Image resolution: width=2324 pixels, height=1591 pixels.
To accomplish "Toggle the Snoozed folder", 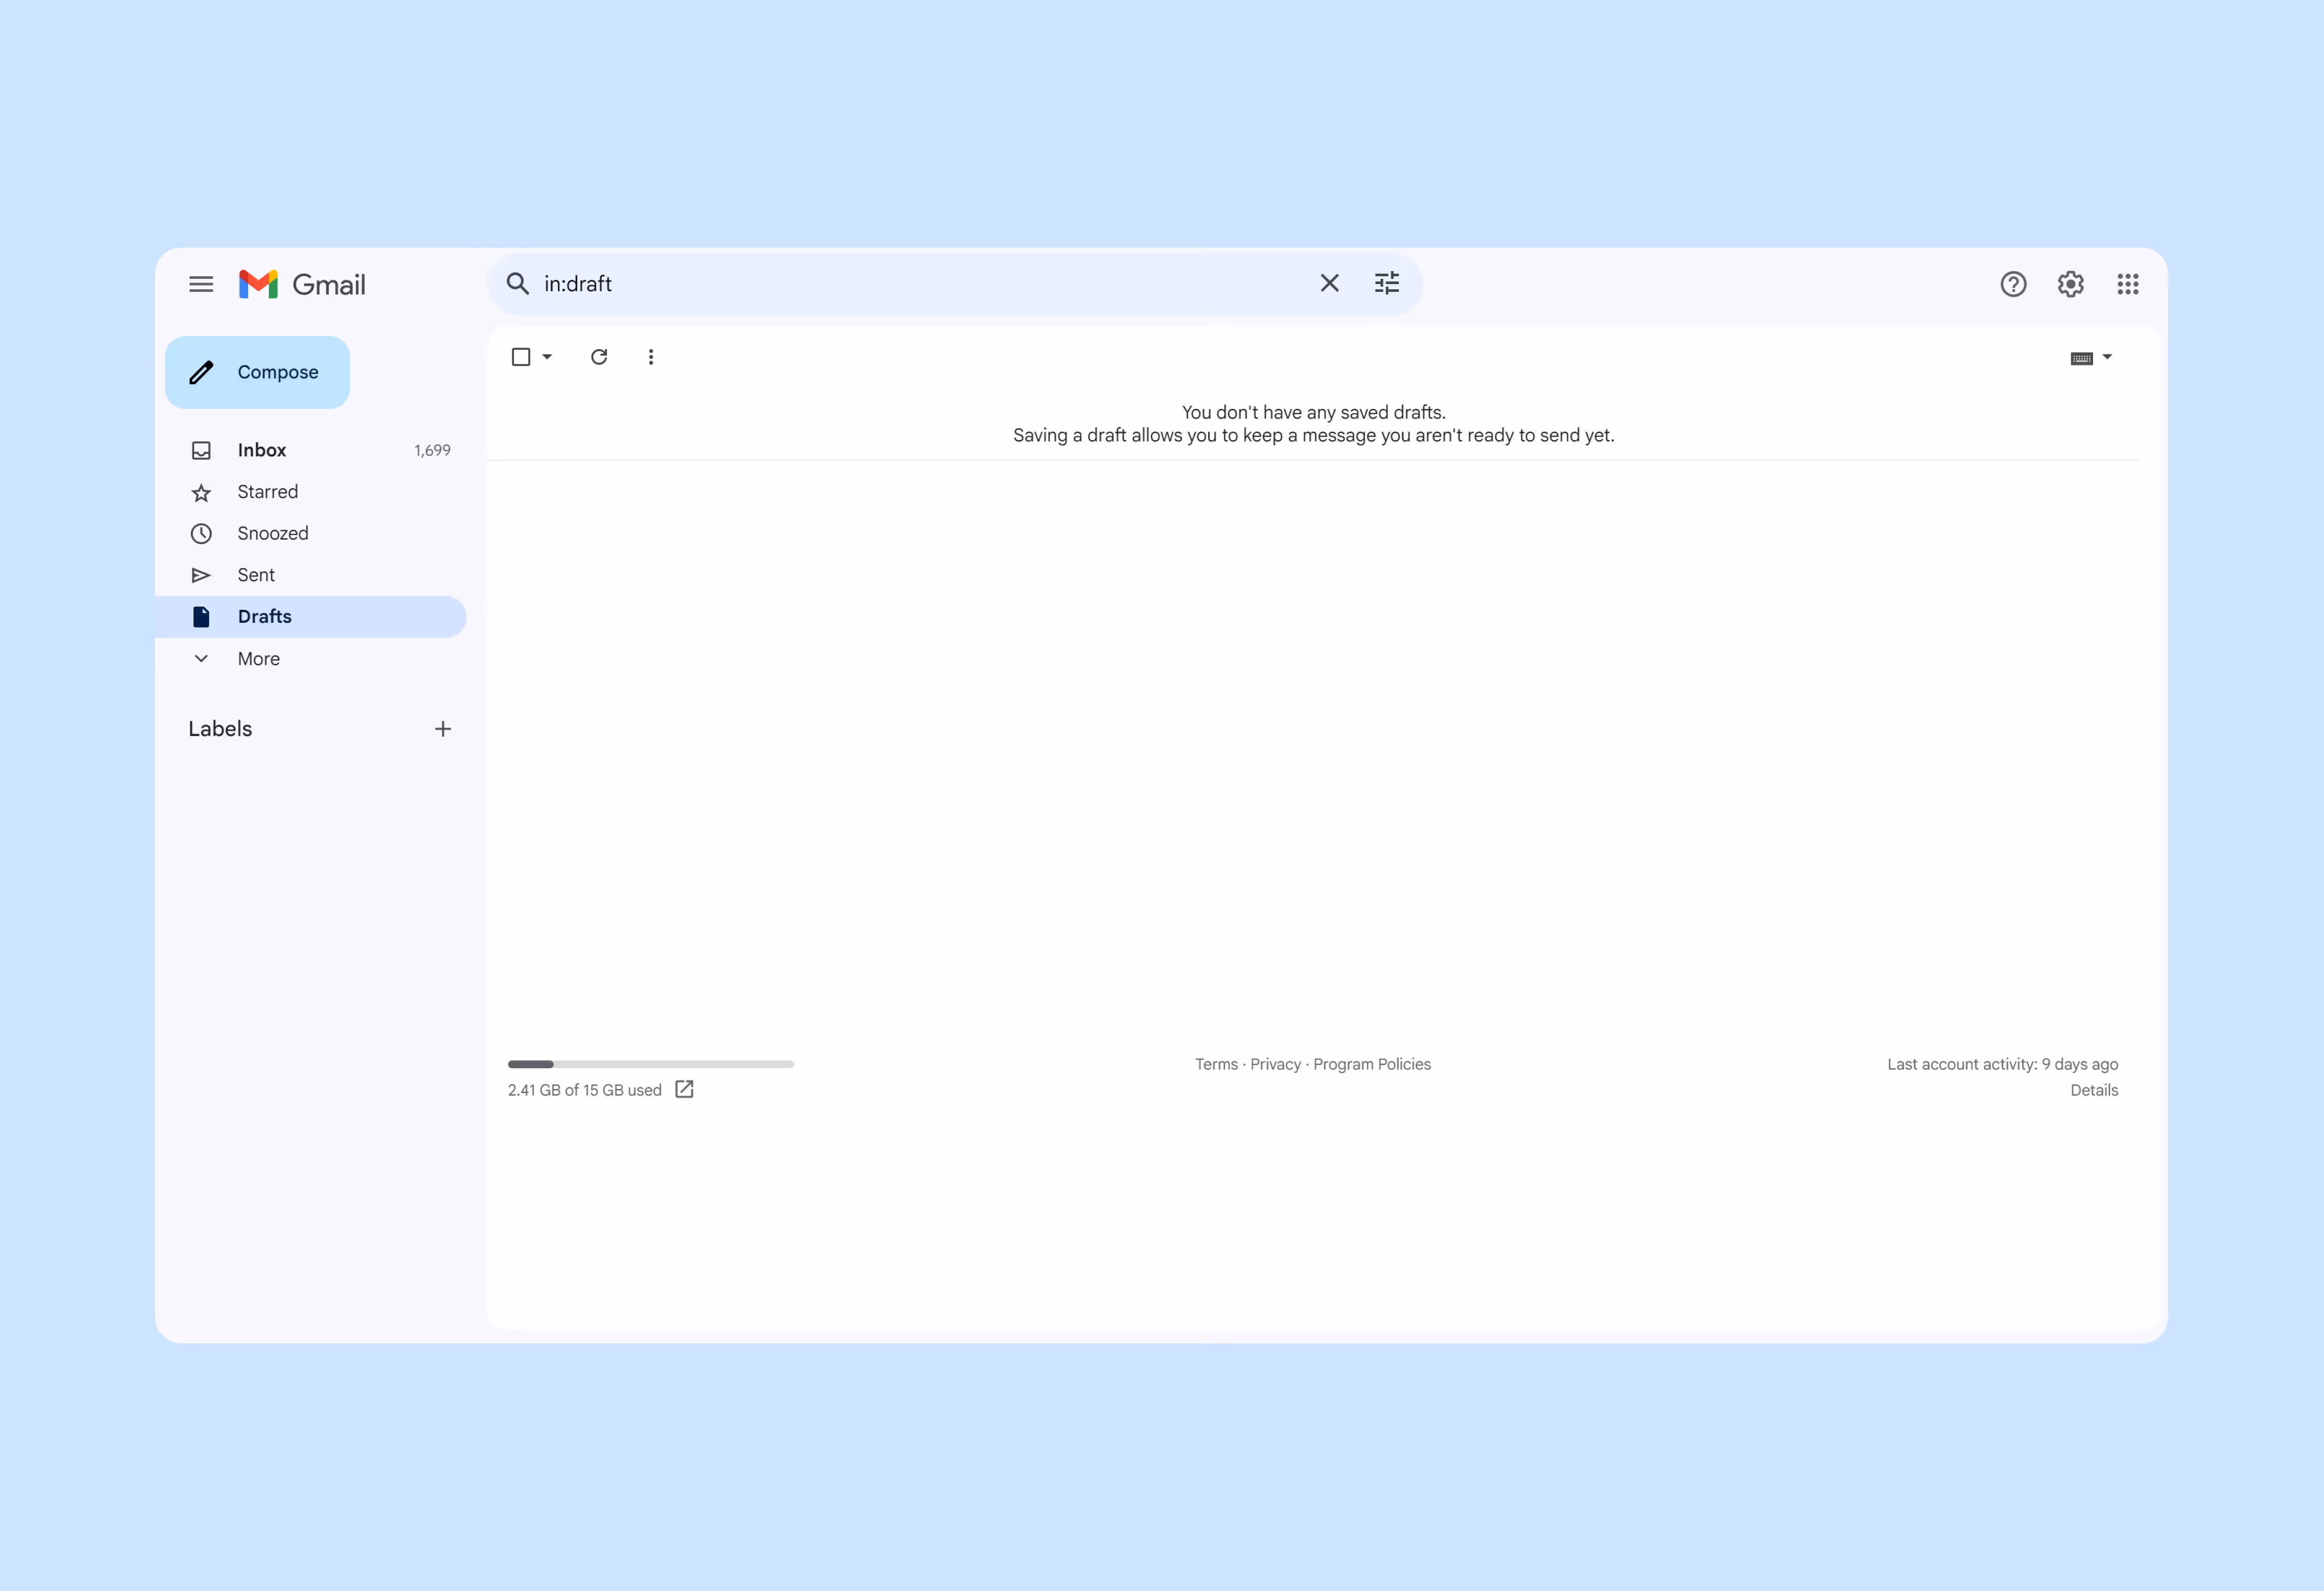I will coord(273,533).
